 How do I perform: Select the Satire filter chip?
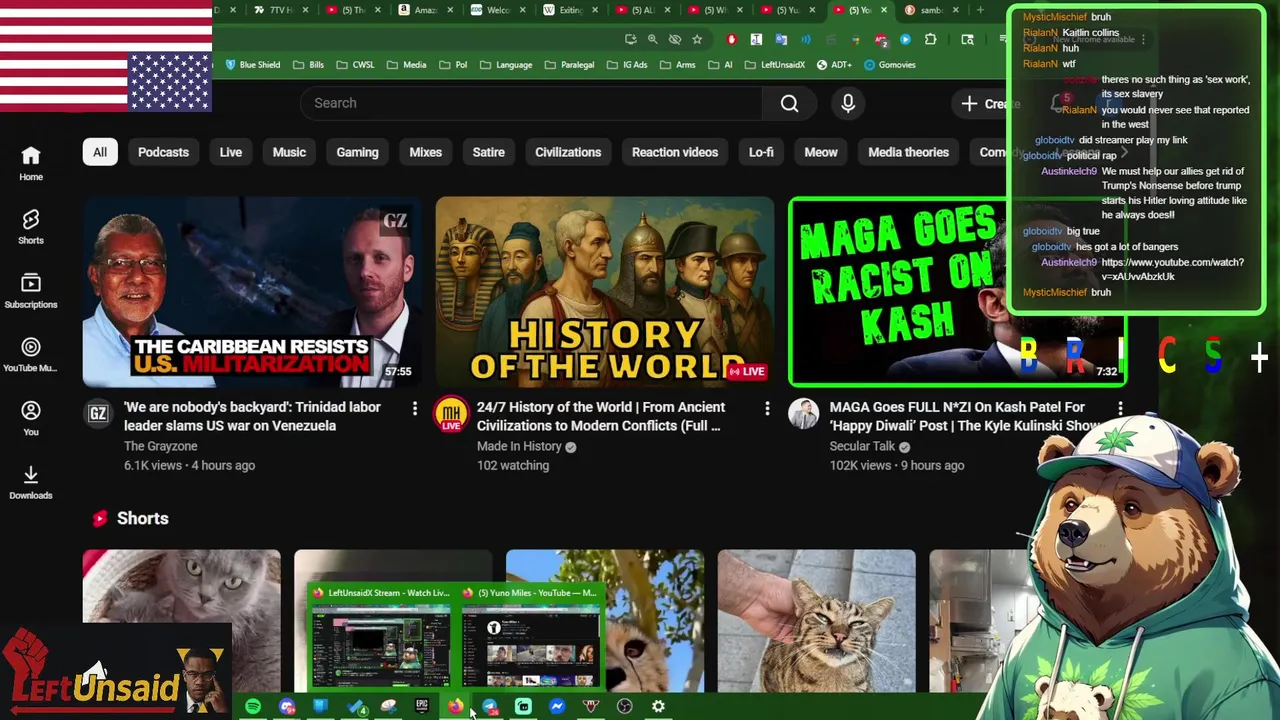click(x=488, y=152)
